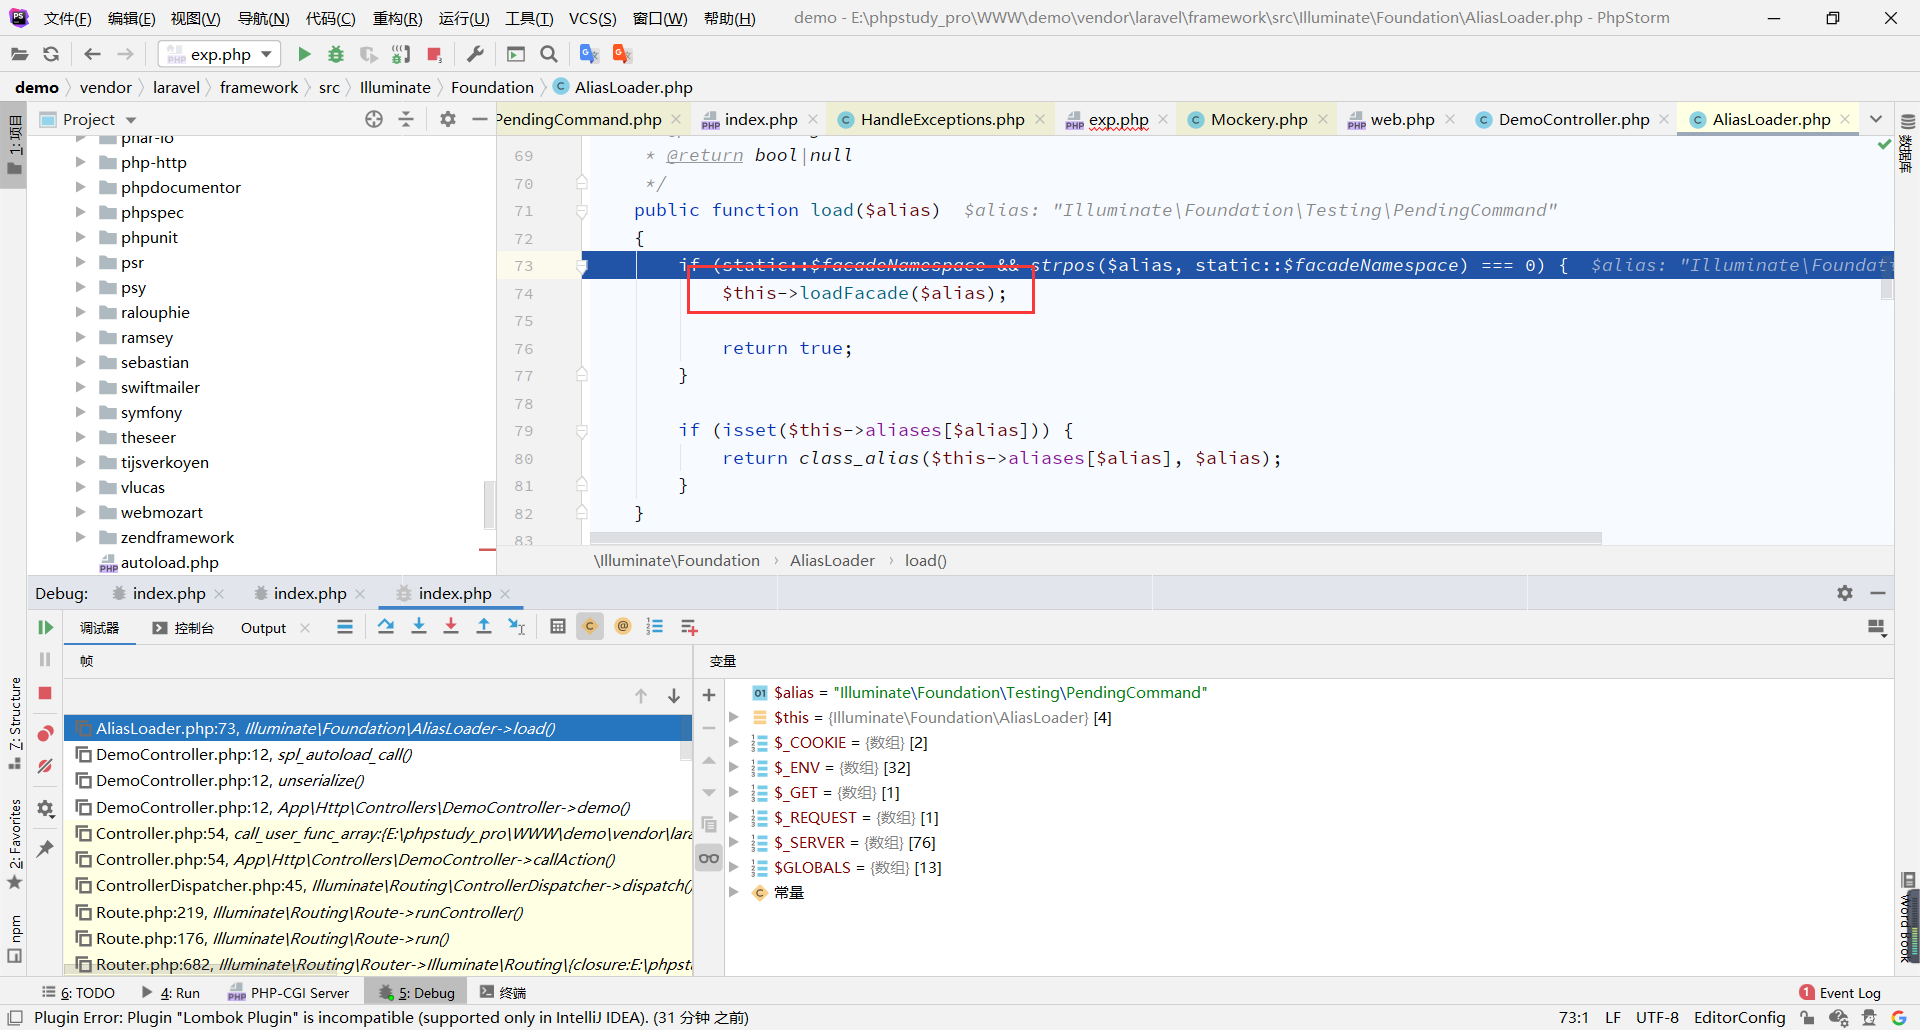
Task: Show hidden editor tabs dropdown arrow
Action: click(1876, 119)
